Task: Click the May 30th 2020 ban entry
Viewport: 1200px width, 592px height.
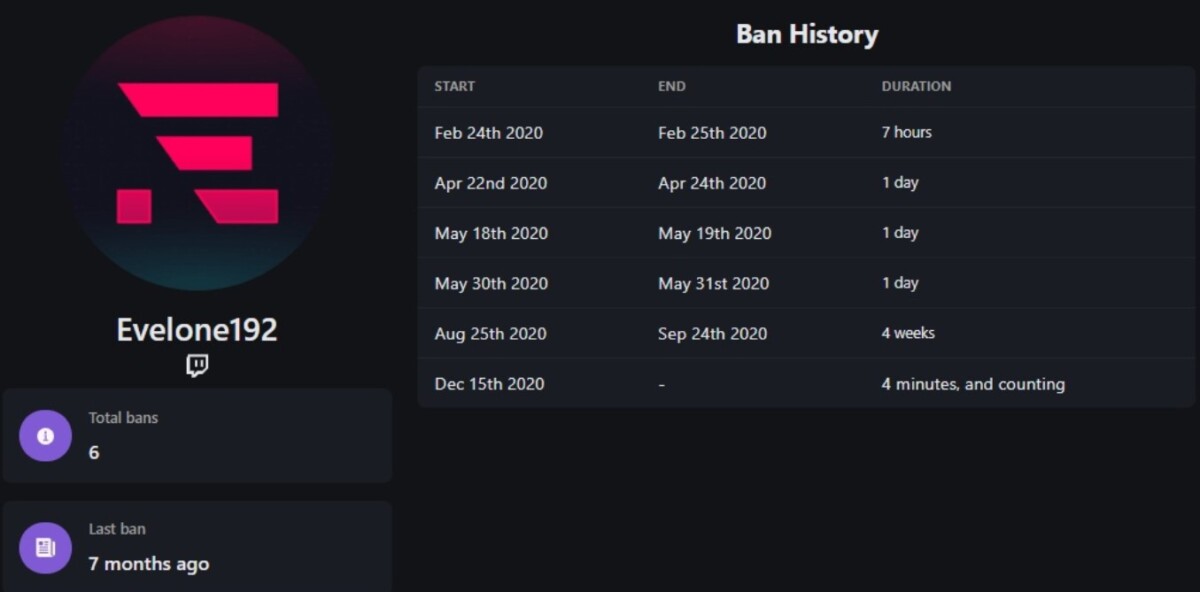Action: coord(806,283)
